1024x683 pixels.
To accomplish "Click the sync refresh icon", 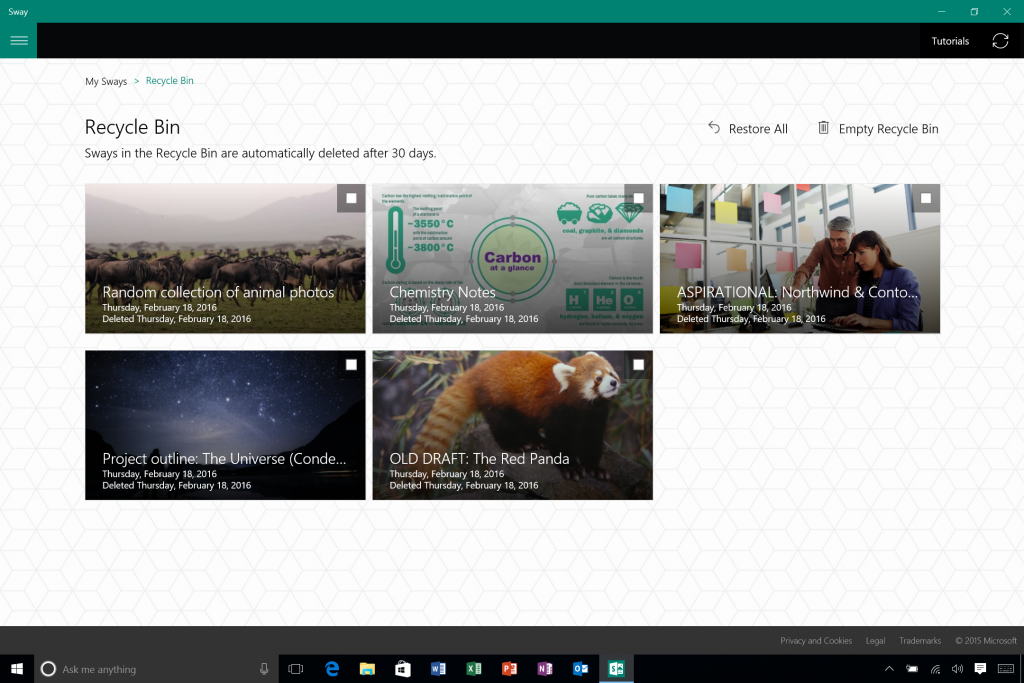I will [1000, 41].
